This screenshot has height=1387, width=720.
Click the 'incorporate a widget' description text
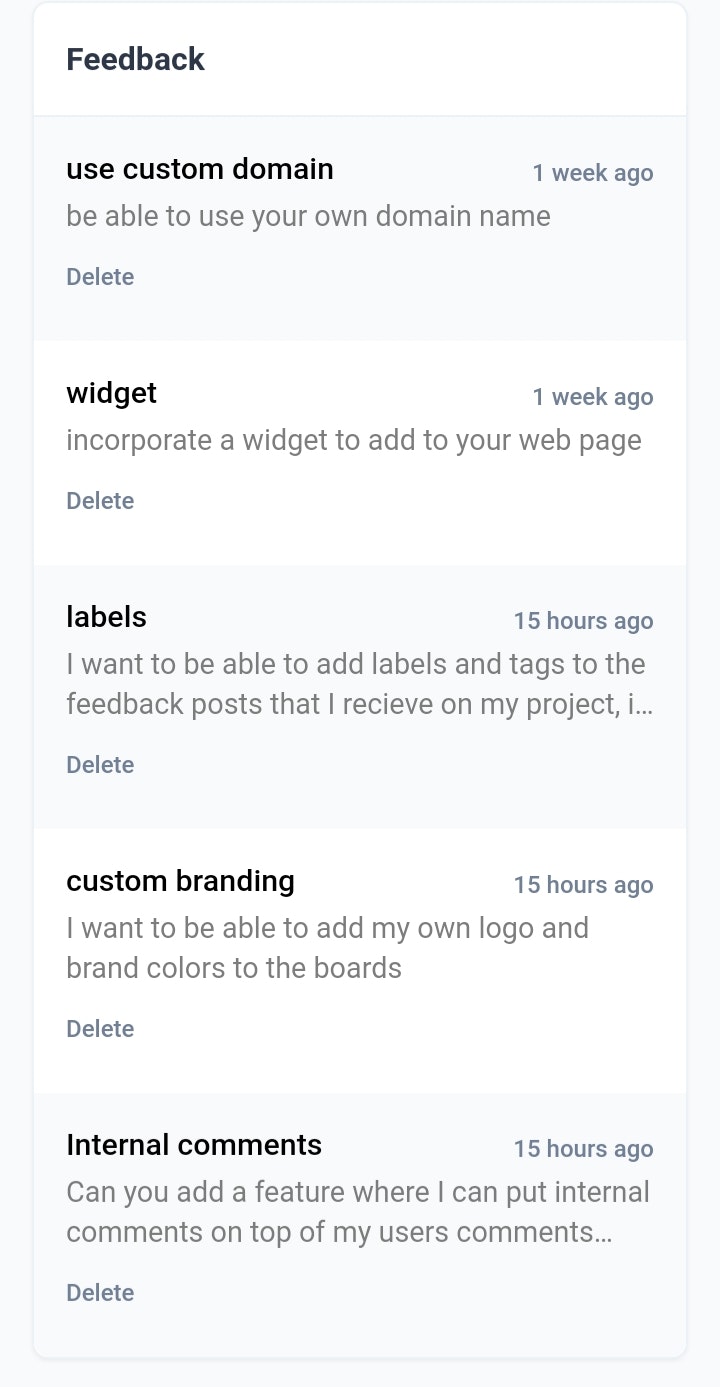pyautogui.click(x=354, y=440)
